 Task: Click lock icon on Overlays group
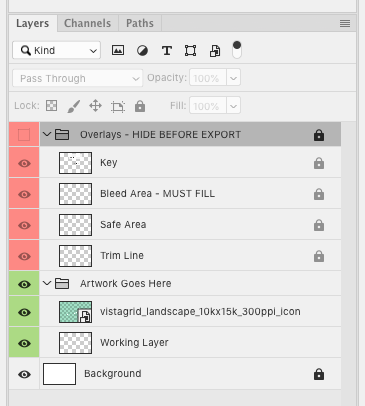pyautogui.click(x=319, y=135)
